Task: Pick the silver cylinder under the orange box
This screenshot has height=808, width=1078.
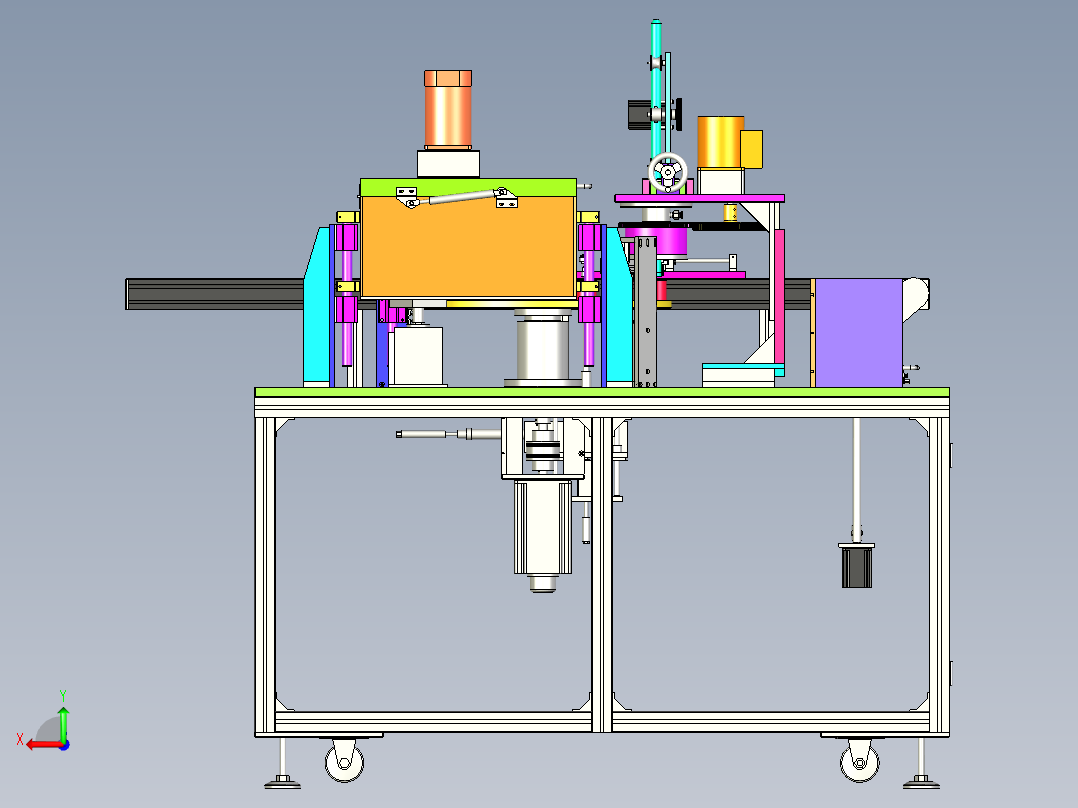Action: (543, 349)
